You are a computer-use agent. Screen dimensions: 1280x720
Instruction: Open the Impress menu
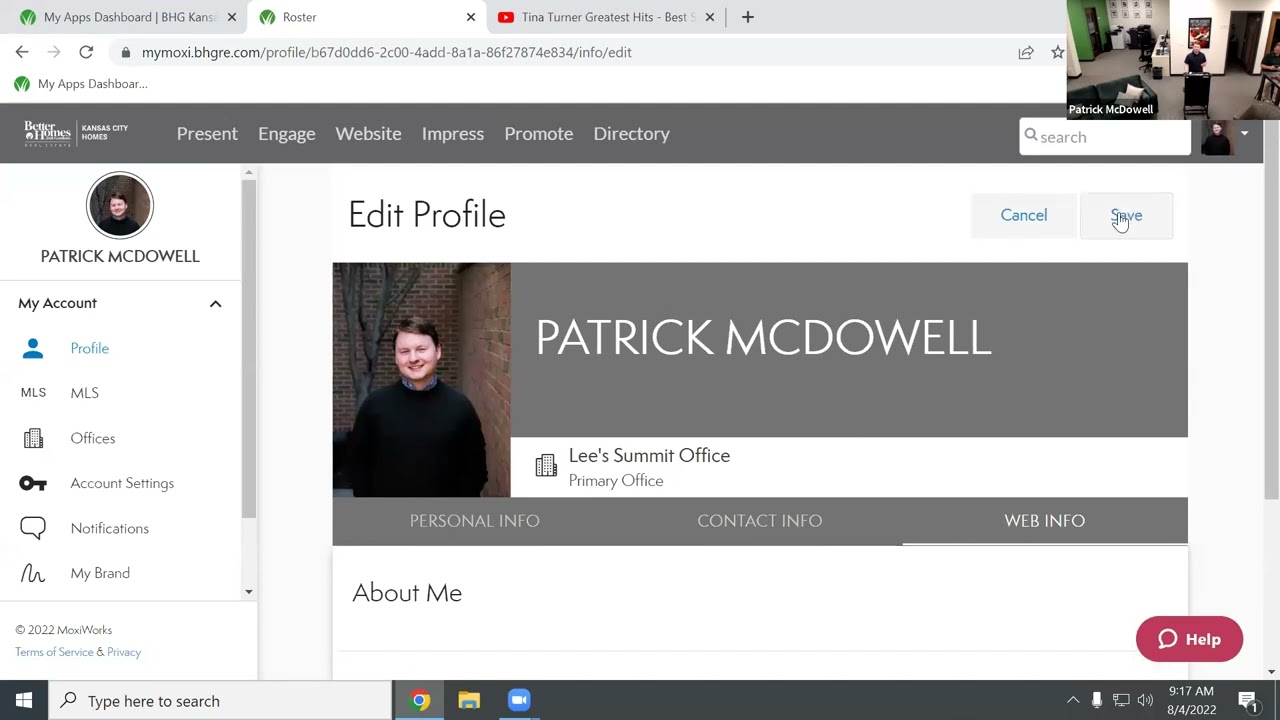point(453,133)
